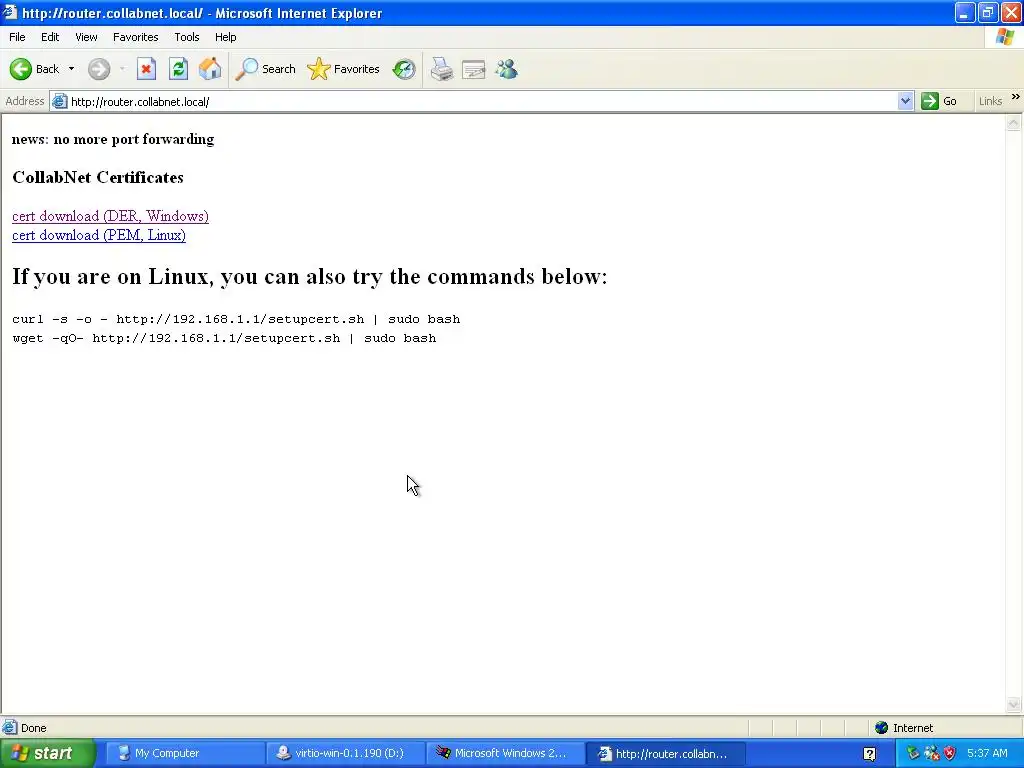1024x768 pixels.
Task: Click the Go button
Action: click(x=939, y=101)
